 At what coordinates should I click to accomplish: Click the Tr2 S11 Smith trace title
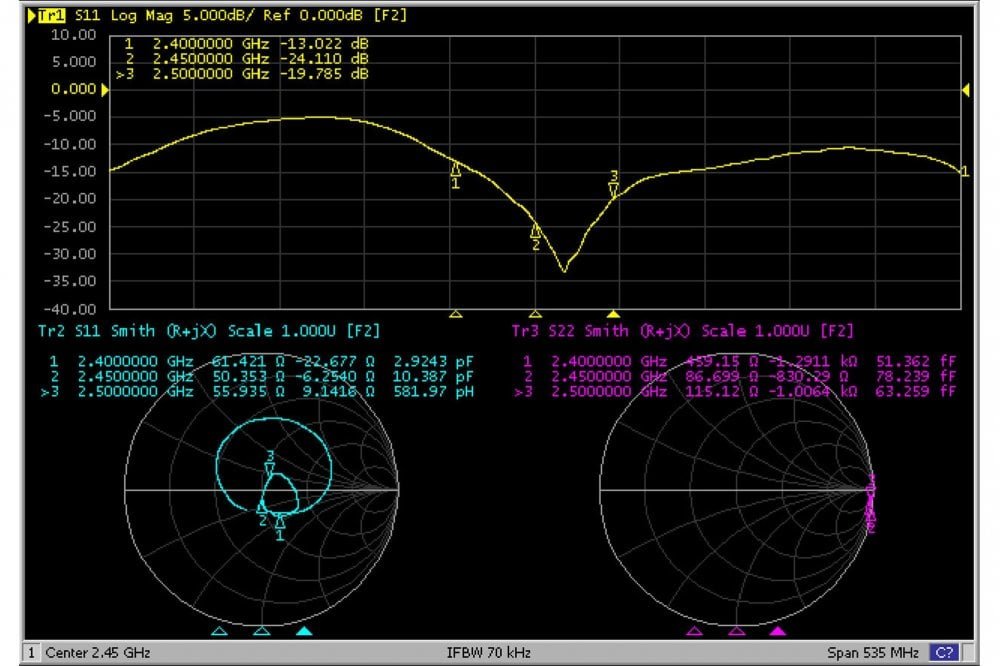[x=209, y=331]
